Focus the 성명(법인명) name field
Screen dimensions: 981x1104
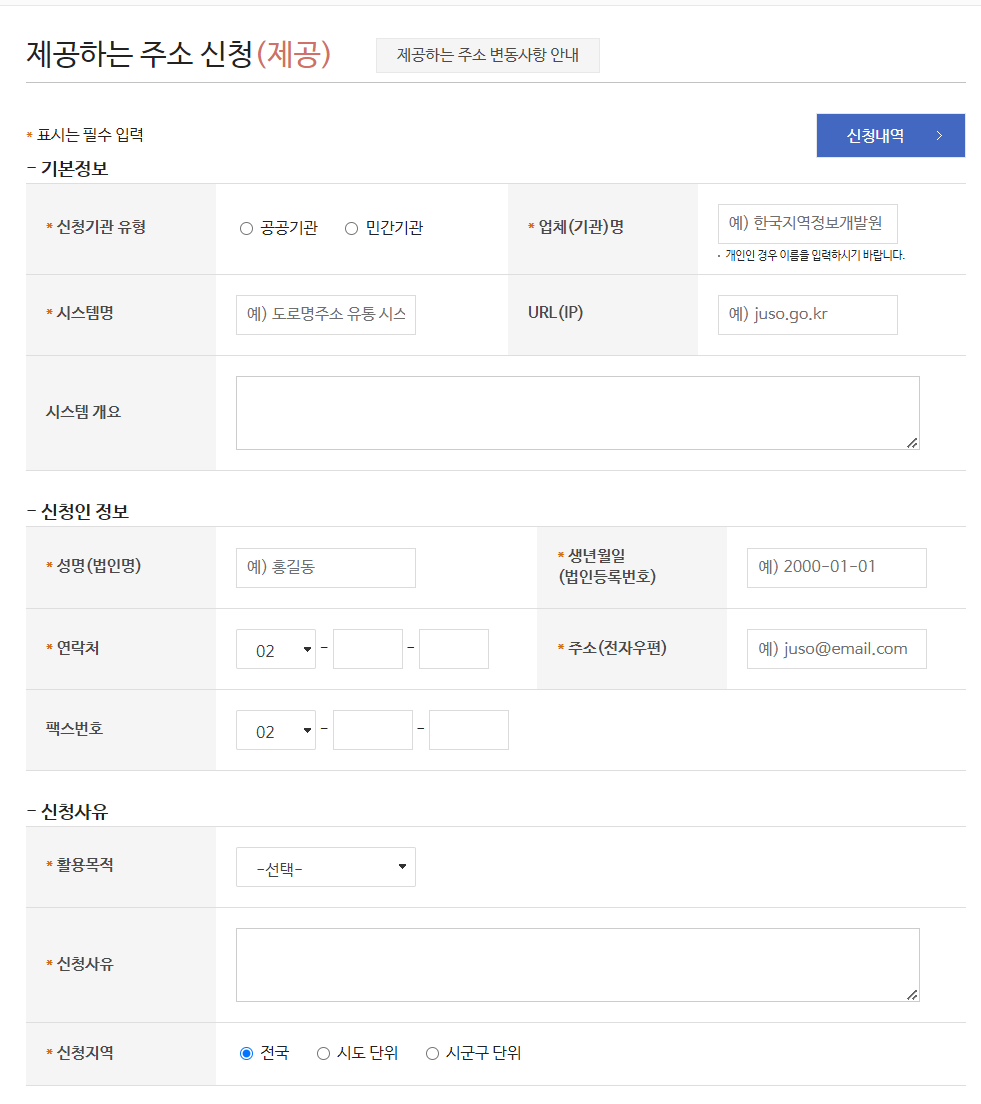coord(326,567)
